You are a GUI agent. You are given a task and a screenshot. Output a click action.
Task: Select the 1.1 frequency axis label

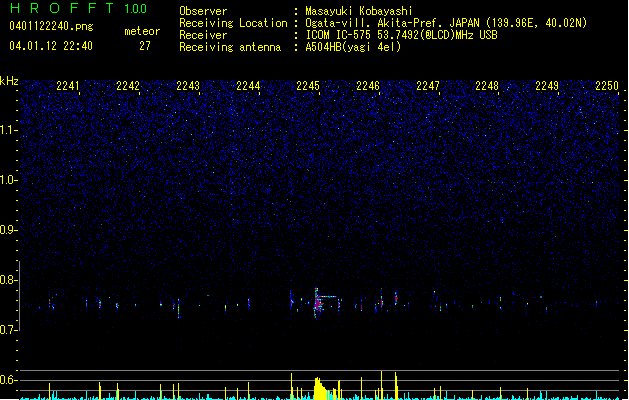coord(8,130)
